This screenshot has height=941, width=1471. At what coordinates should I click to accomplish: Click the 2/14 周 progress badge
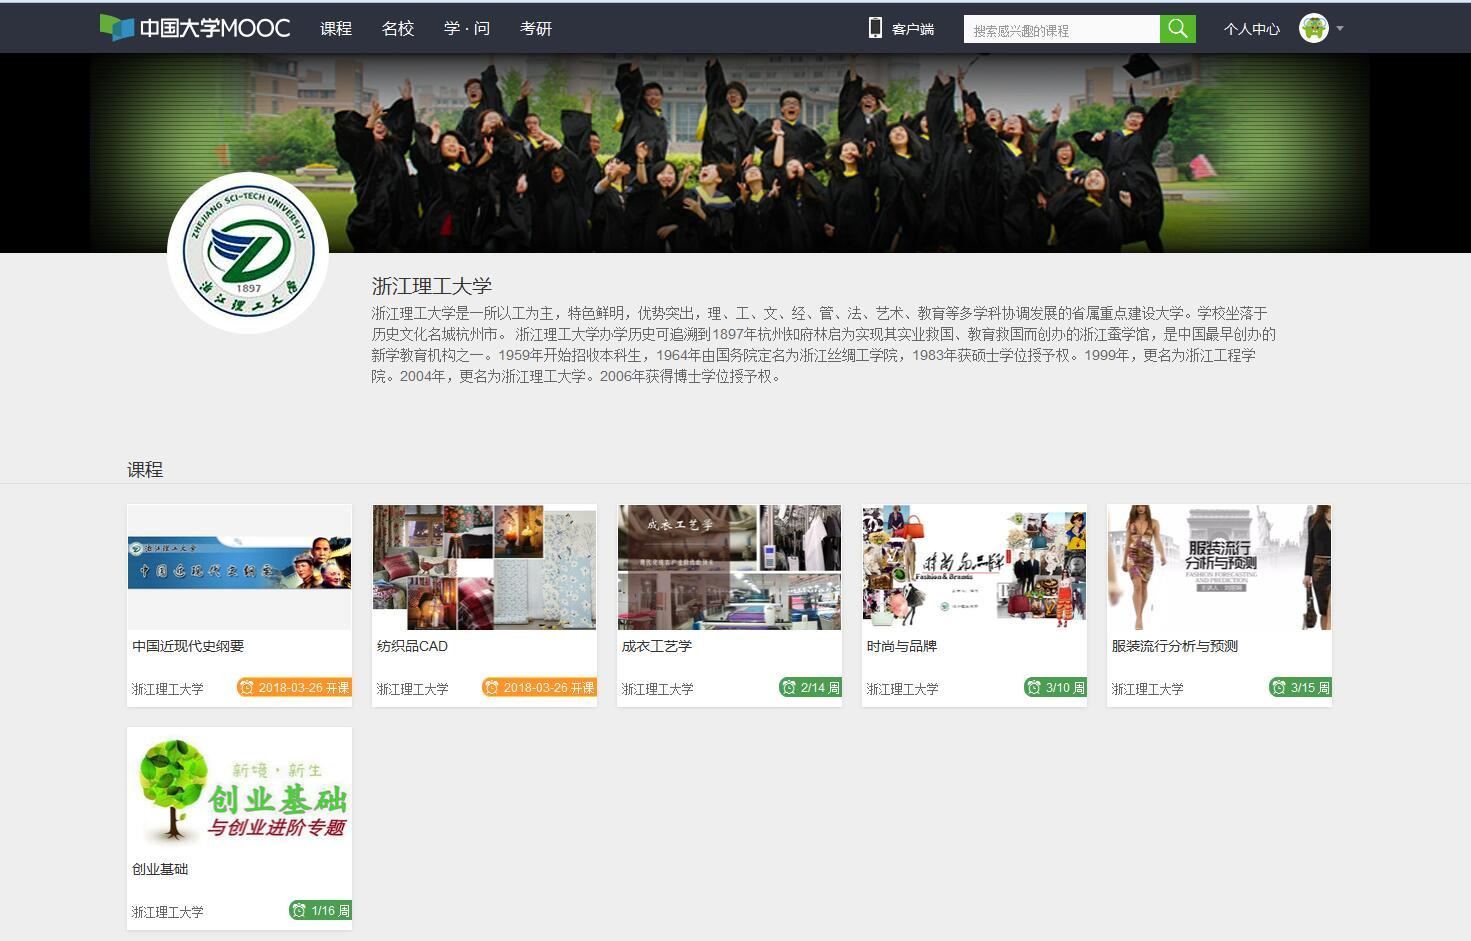click(x=810, y=687)
